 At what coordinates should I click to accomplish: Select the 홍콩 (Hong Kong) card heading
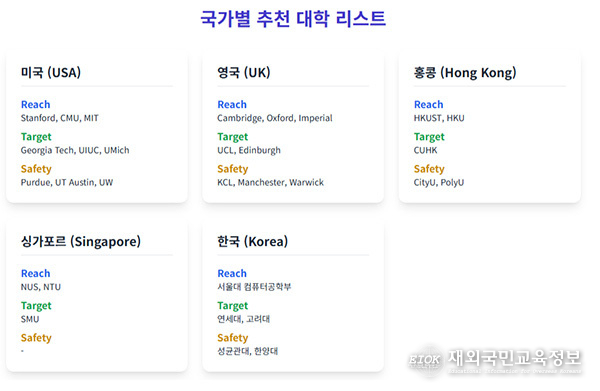tap(465, 72)
